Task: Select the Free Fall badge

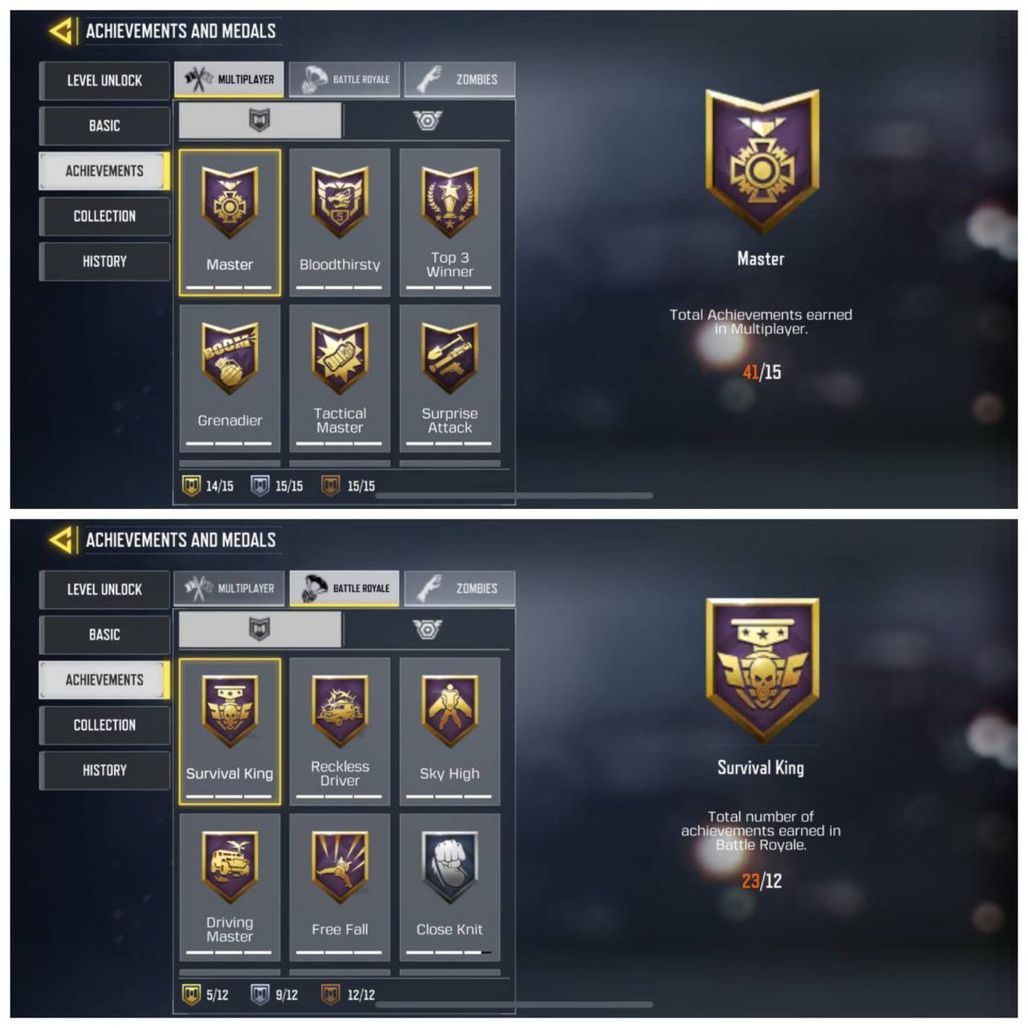Action: (340, 888)
